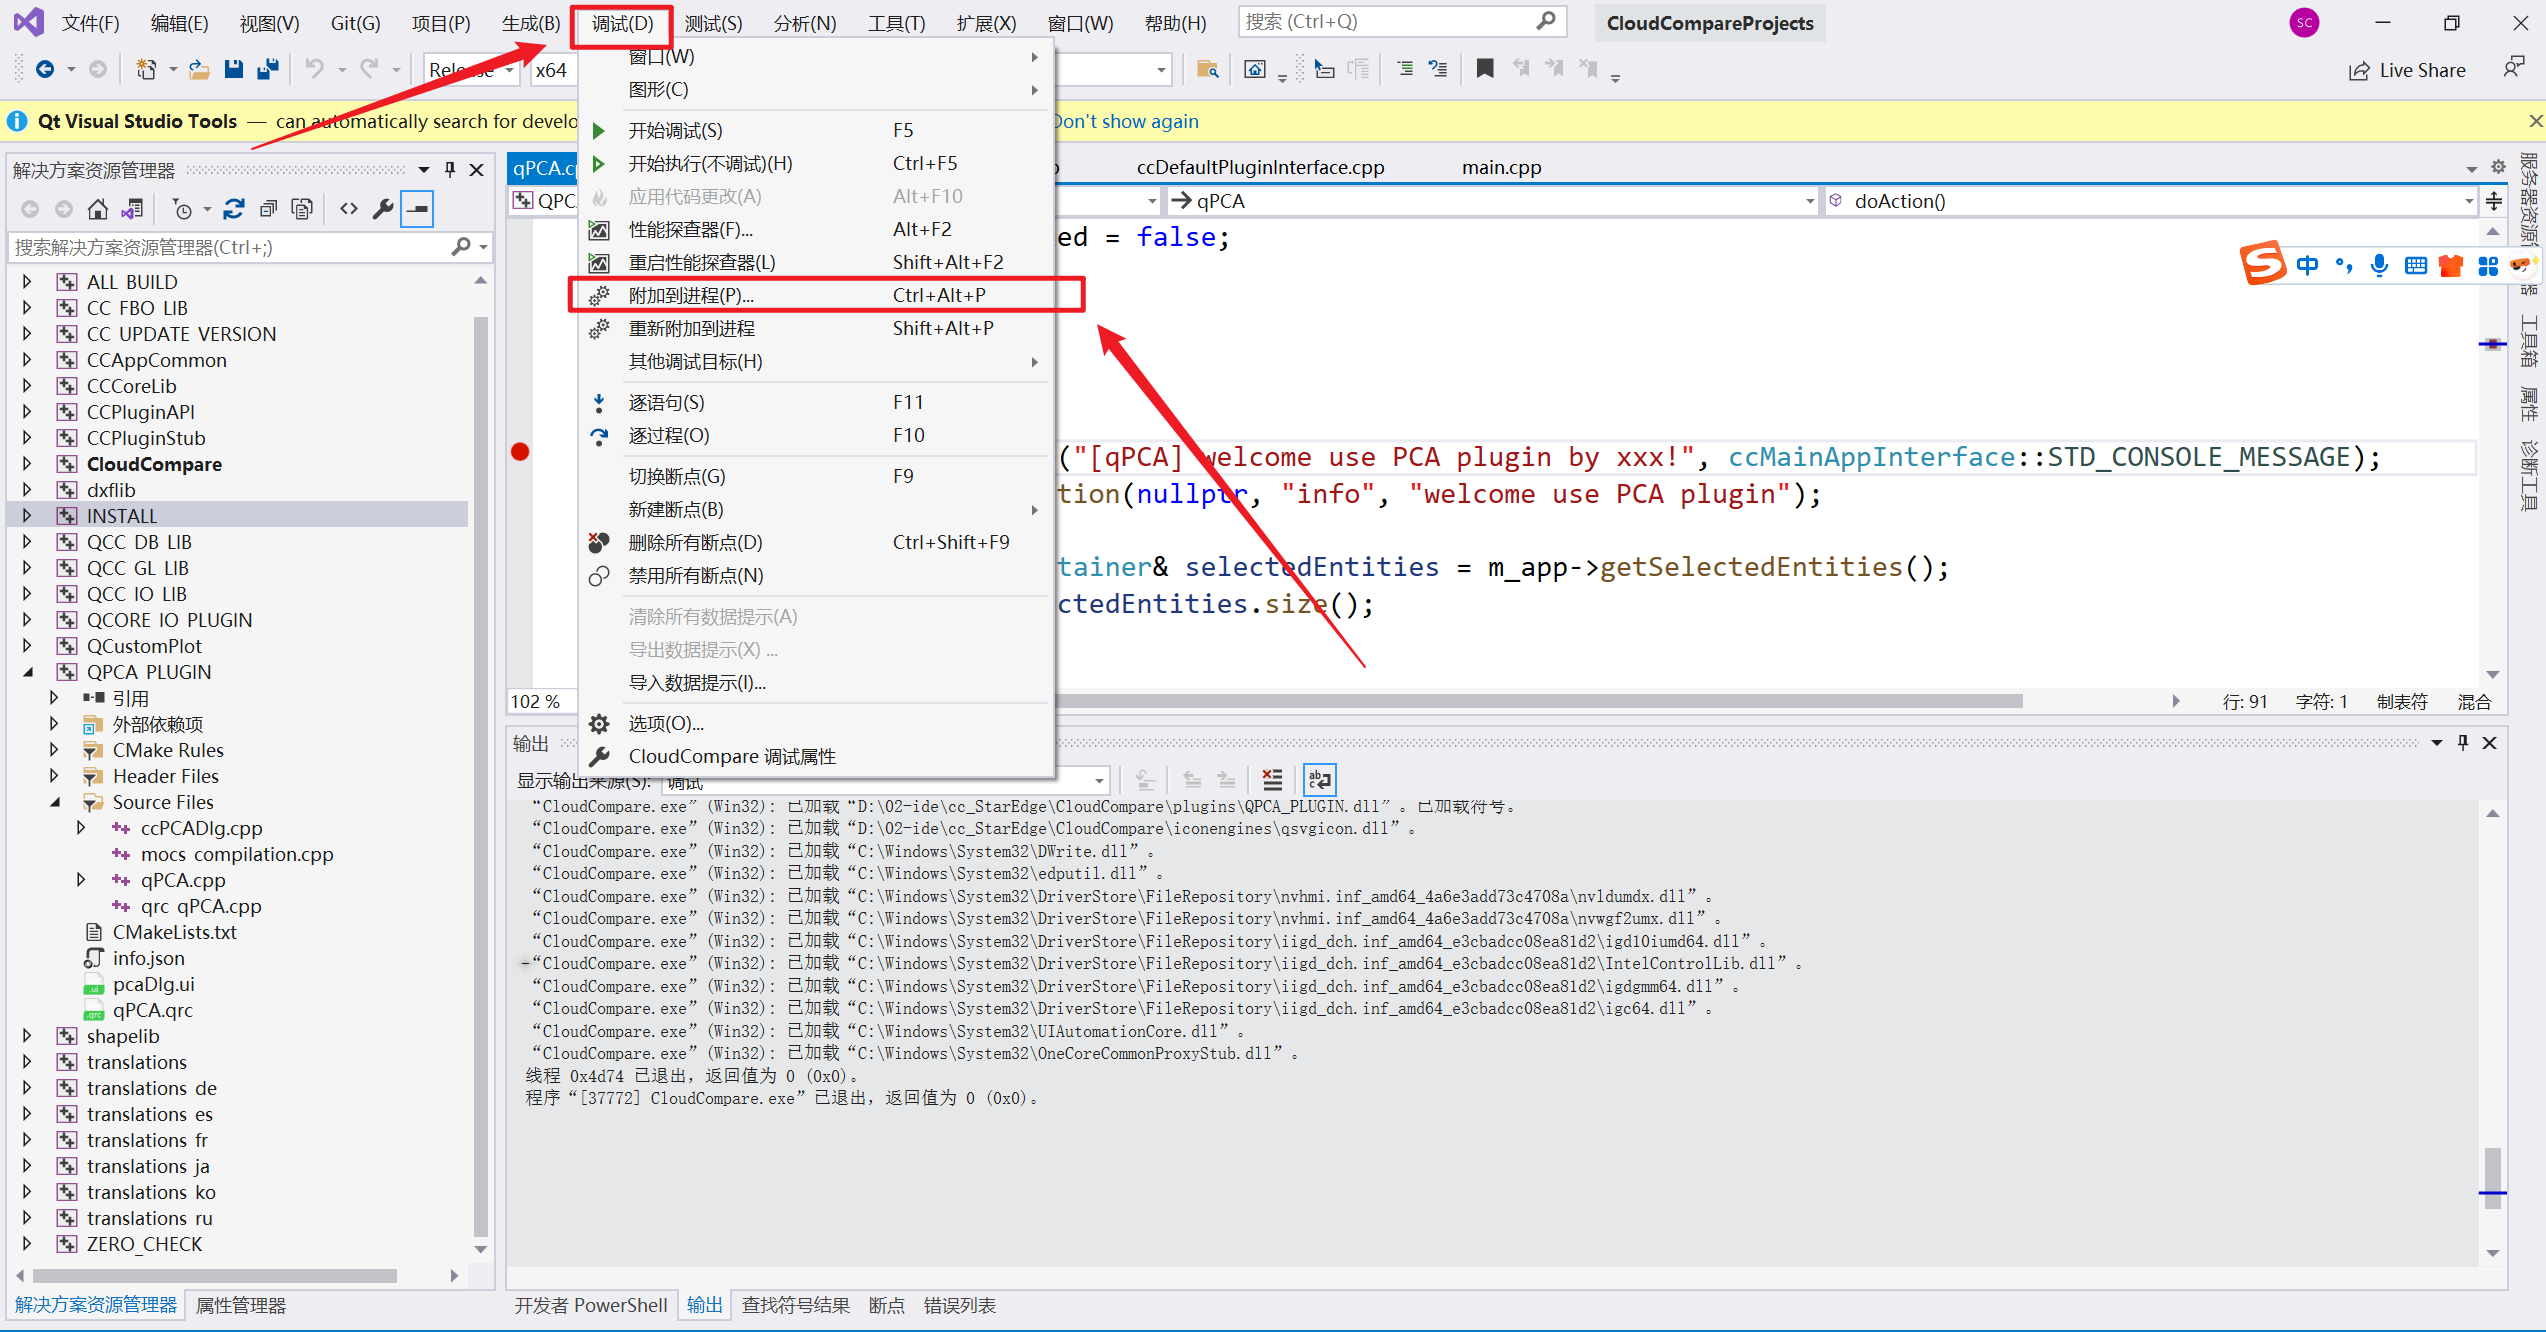Close the Solution Explorer panel

pos(477,170)
